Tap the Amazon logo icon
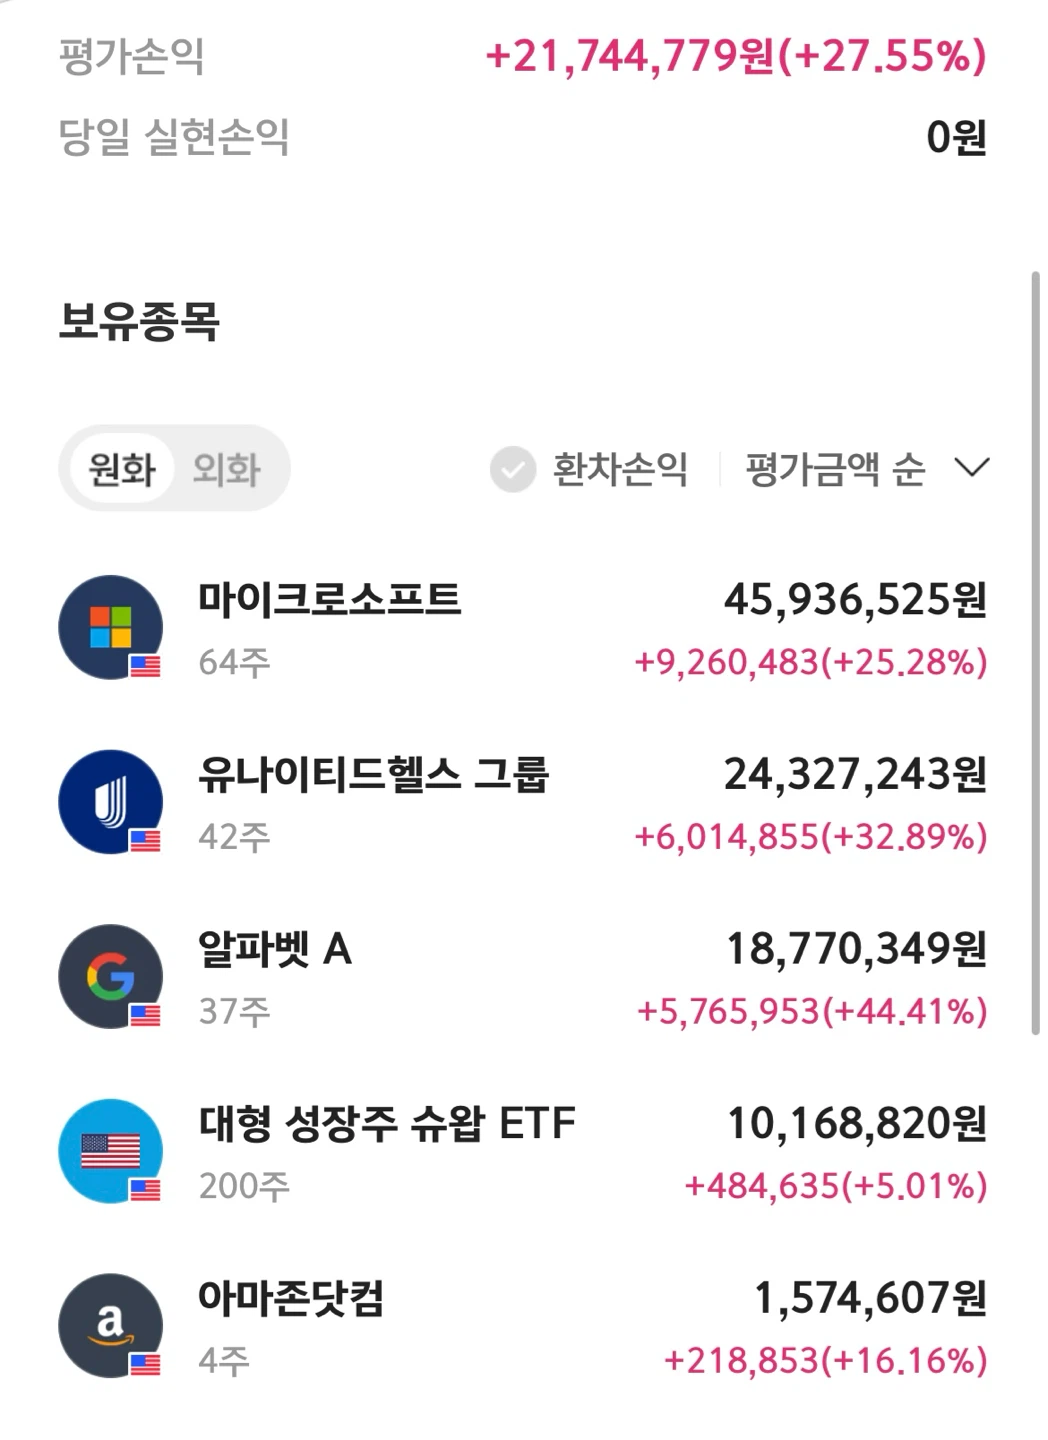Viewport: 1048px width, 1440px height. pos(111,1326)
